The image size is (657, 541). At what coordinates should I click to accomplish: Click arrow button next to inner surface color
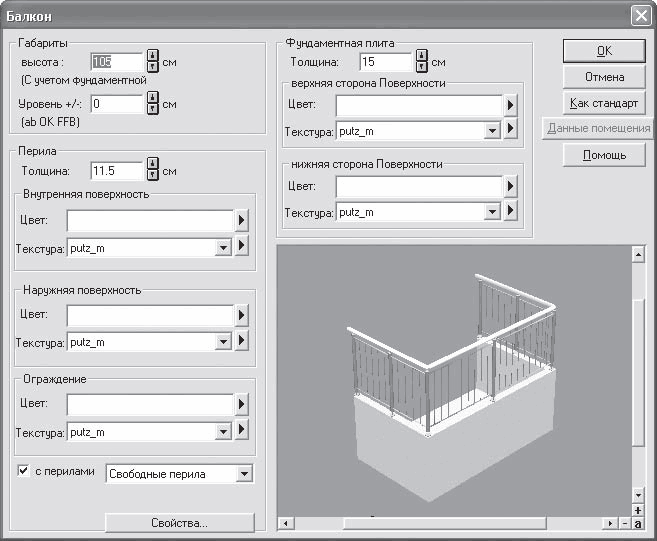click(x=241, y=220)
